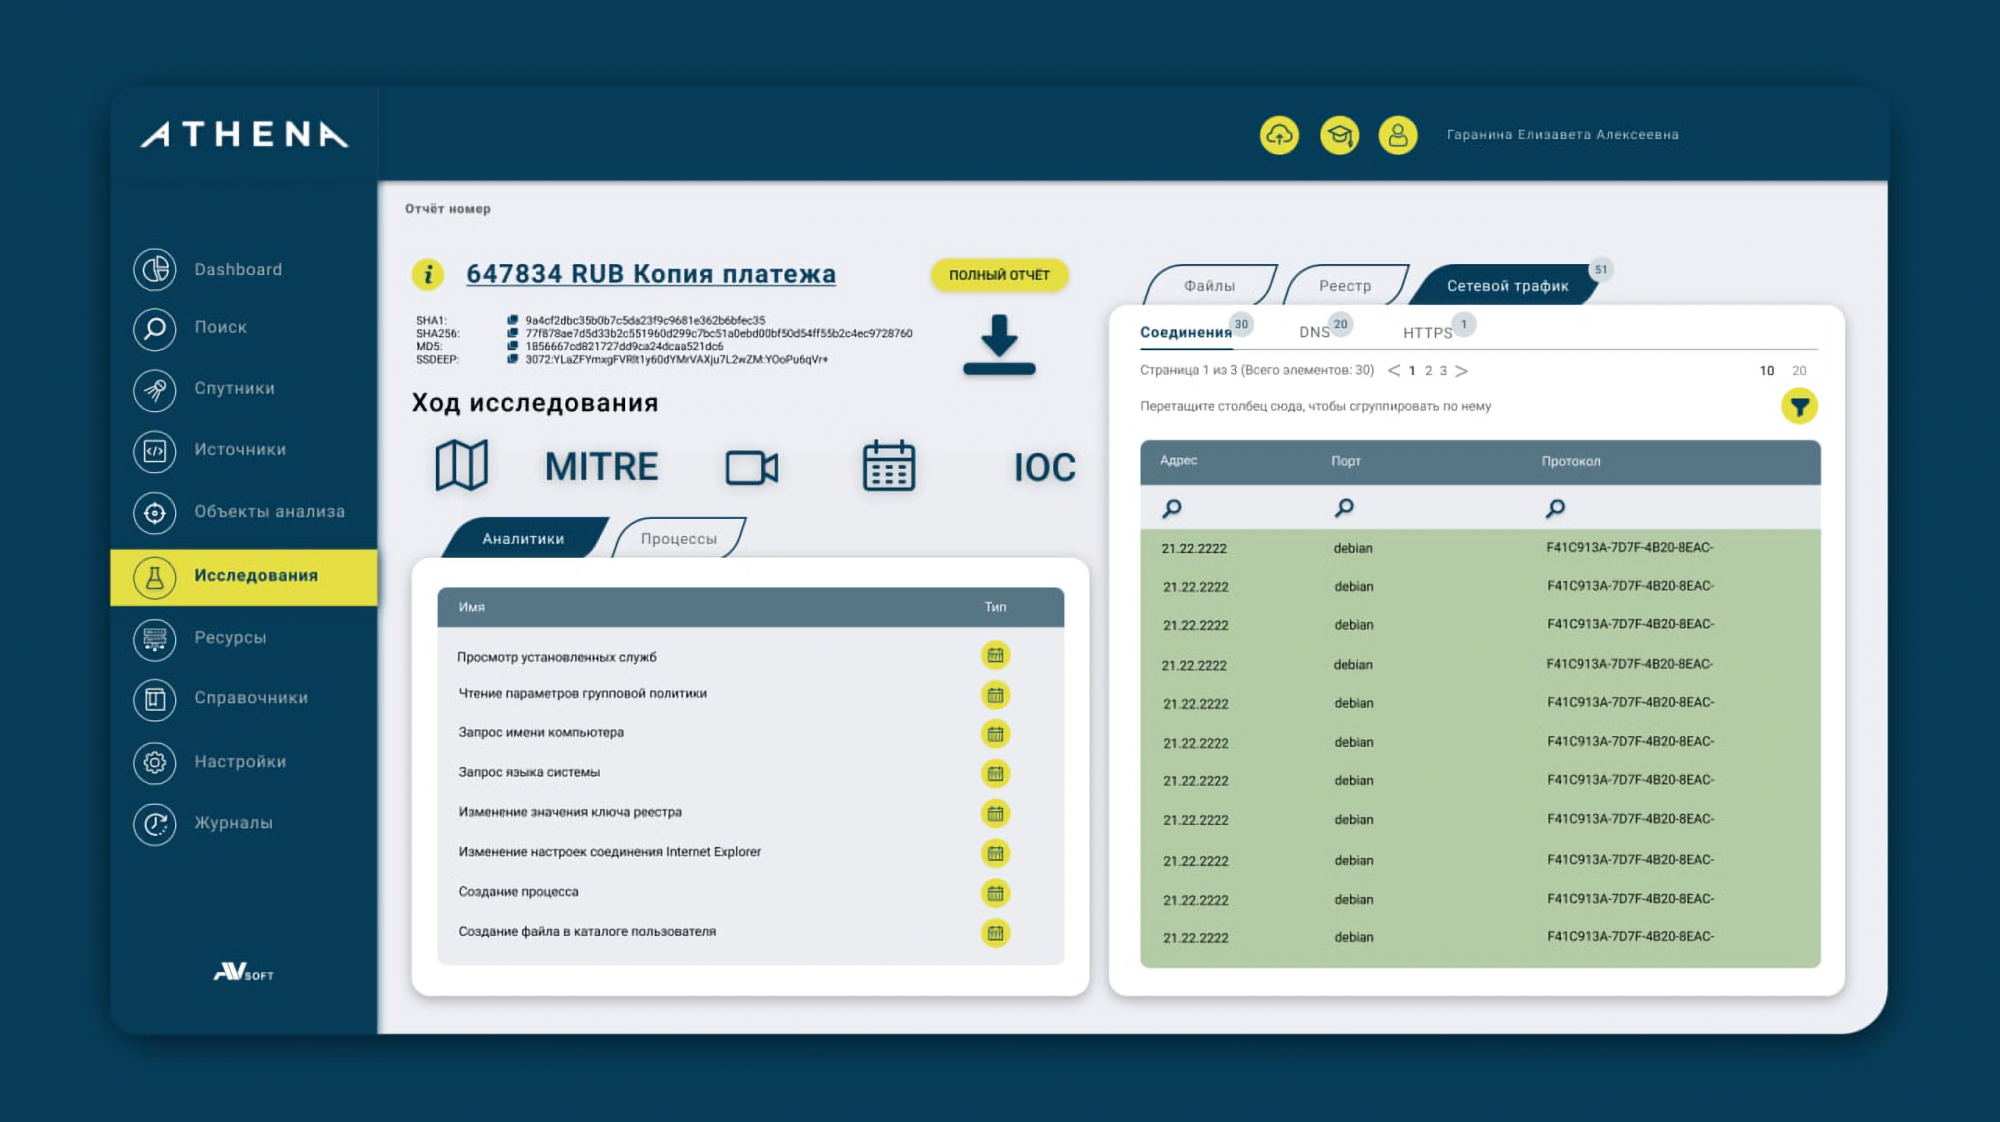2000x1122 pixels.
Task: Download the report via download arrow icon
Action: pos(999,345)
